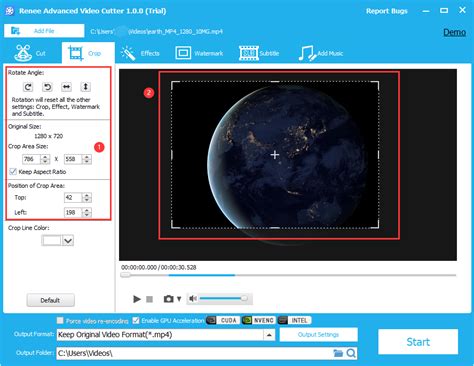Screen dimensions: 474x366
Task: Expand crop line color dropdown
Action: [68, 241]
